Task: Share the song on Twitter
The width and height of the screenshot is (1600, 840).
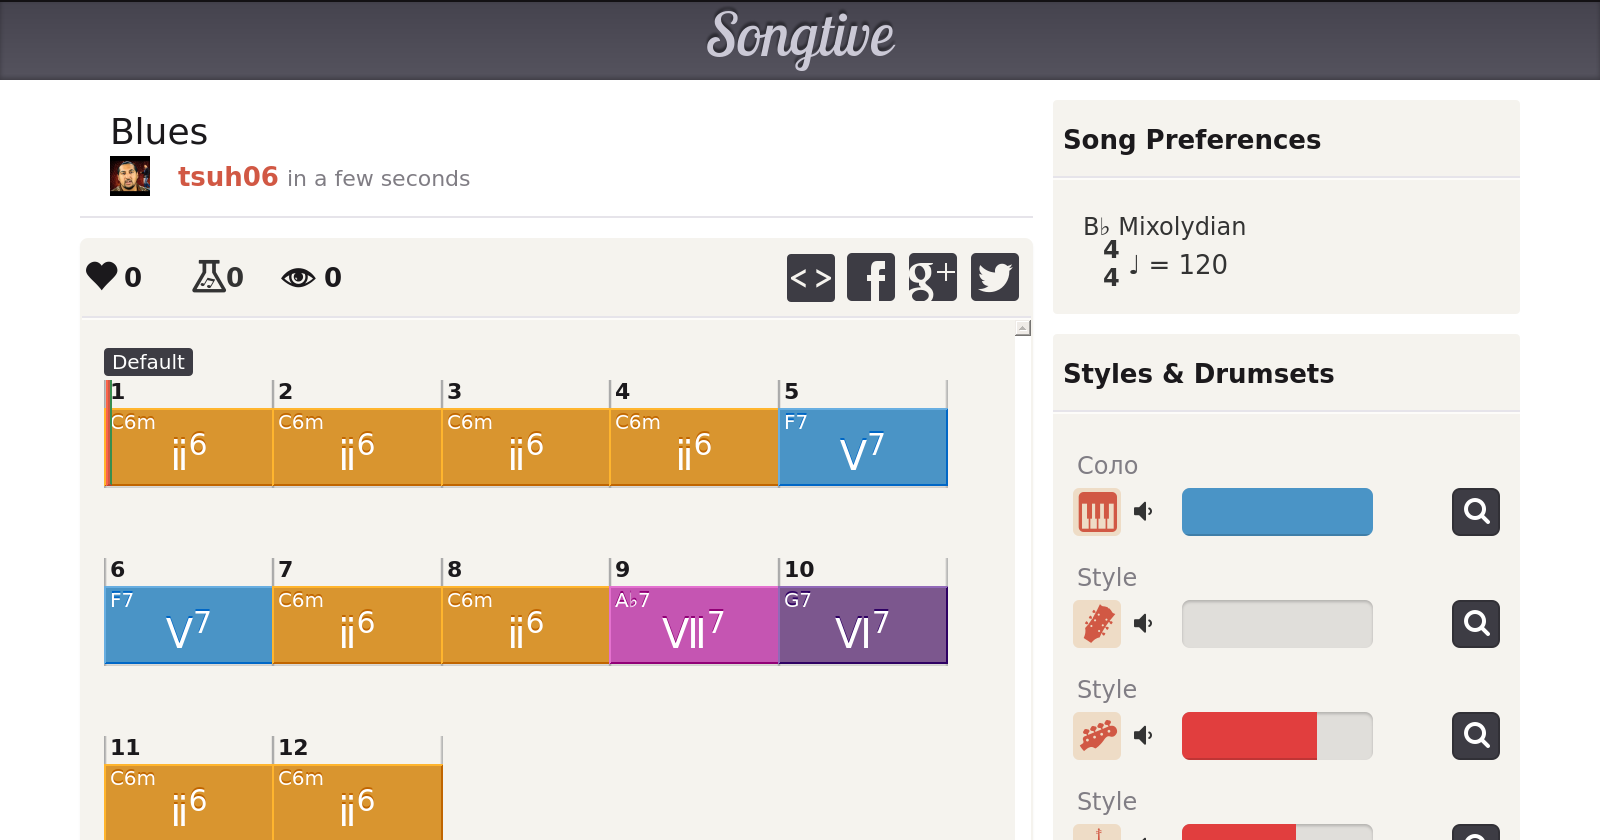Action: click(x=994, y=277)
